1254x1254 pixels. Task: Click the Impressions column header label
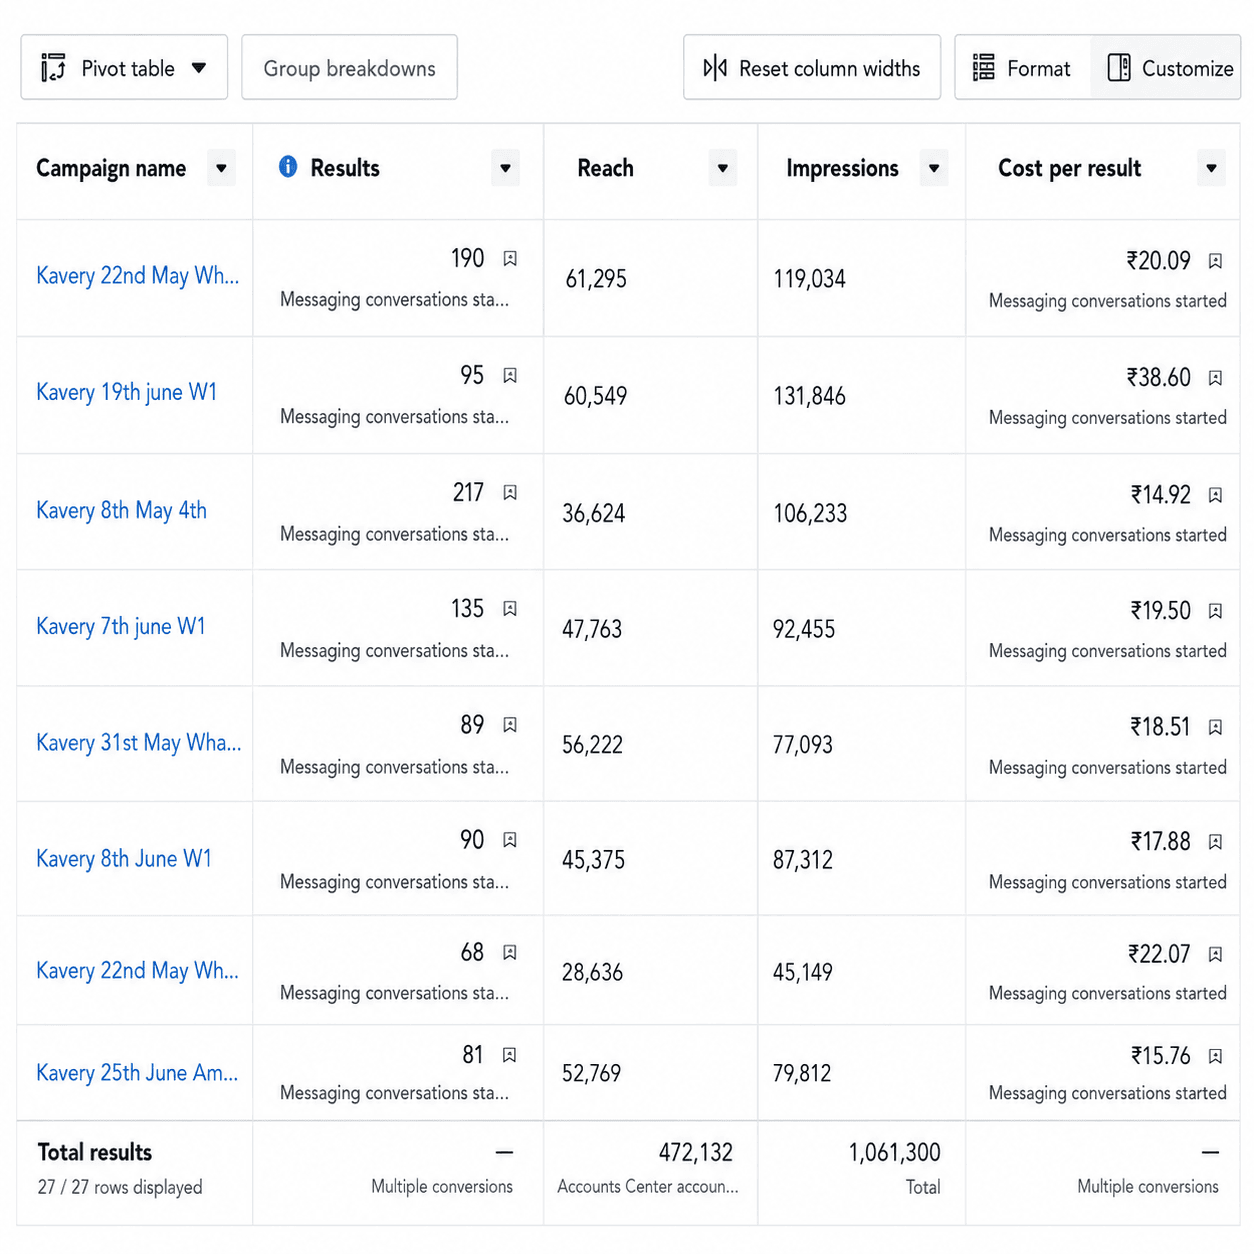coord(842,168)
